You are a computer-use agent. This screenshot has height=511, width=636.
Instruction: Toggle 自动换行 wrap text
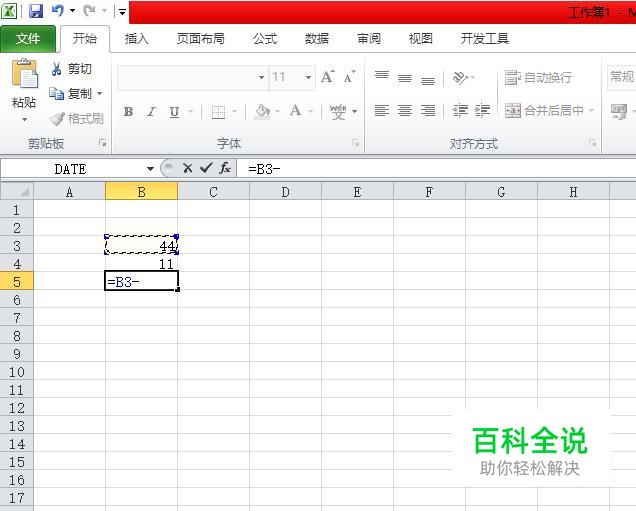(538, 77)
